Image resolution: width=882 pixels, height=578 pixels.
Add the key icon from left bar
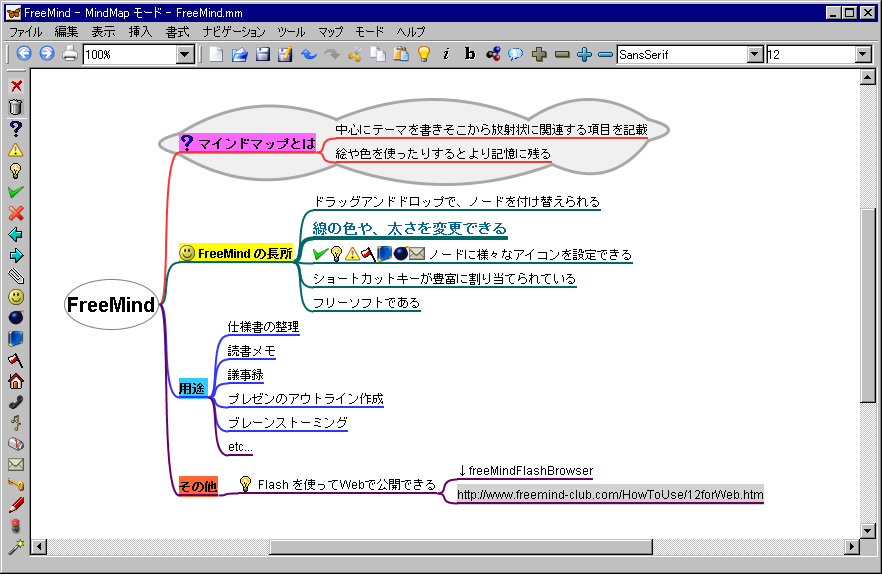[x=16, y=484]
